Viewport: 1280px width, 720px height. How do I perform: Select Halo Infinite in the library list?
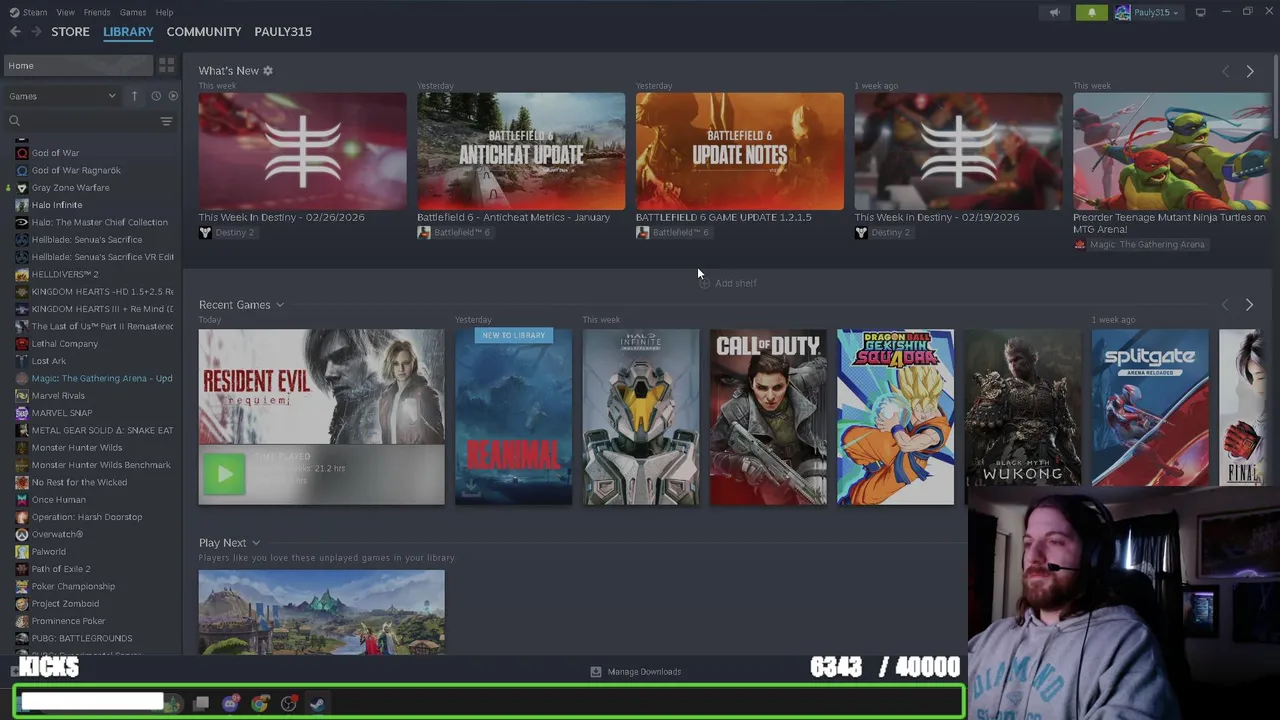57,205
